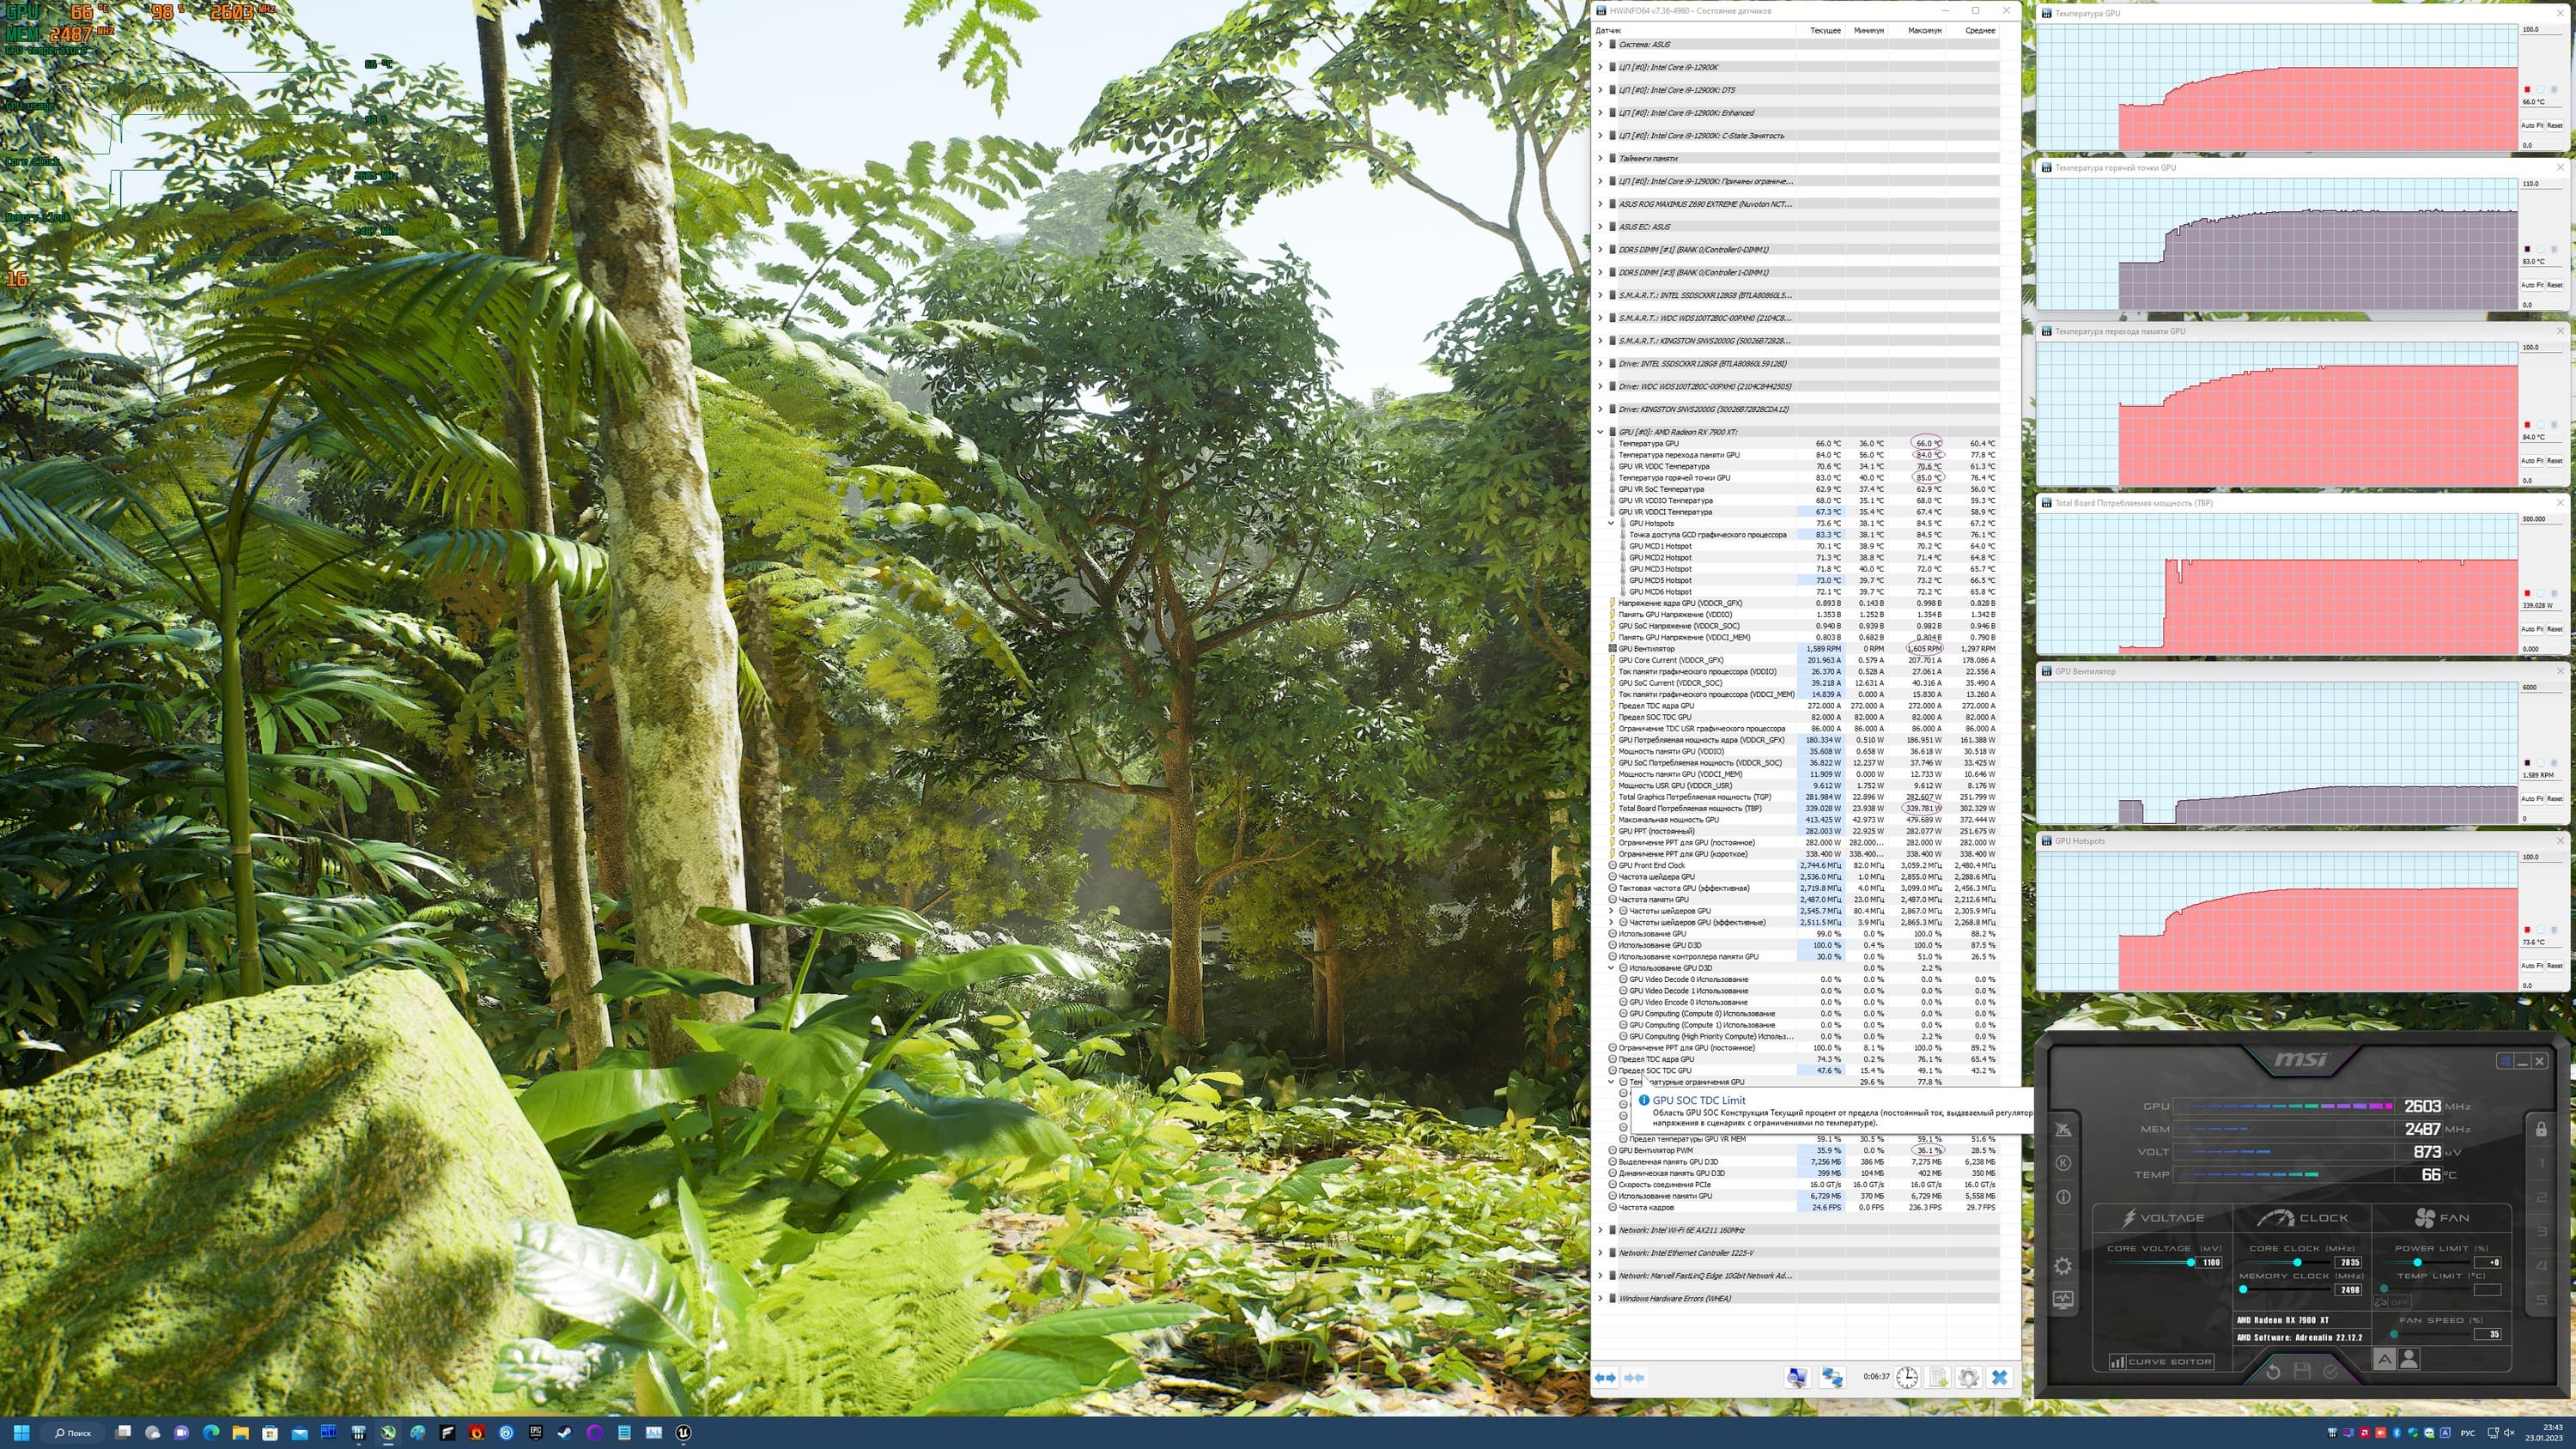The width and height of the screenshot is (2576, 1449).
Task: Click the Core Clock slider handle
Action: point(2297,1262)
